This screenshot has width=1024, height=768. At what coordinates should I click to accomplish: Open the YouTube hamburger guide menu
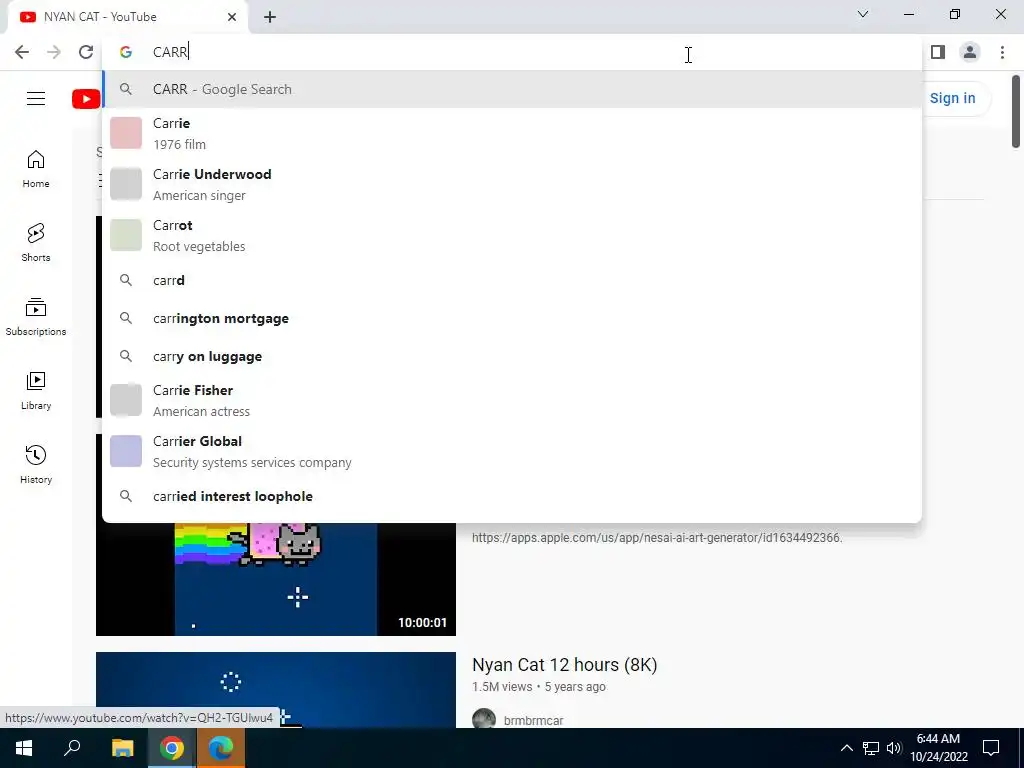pos(36,98)
